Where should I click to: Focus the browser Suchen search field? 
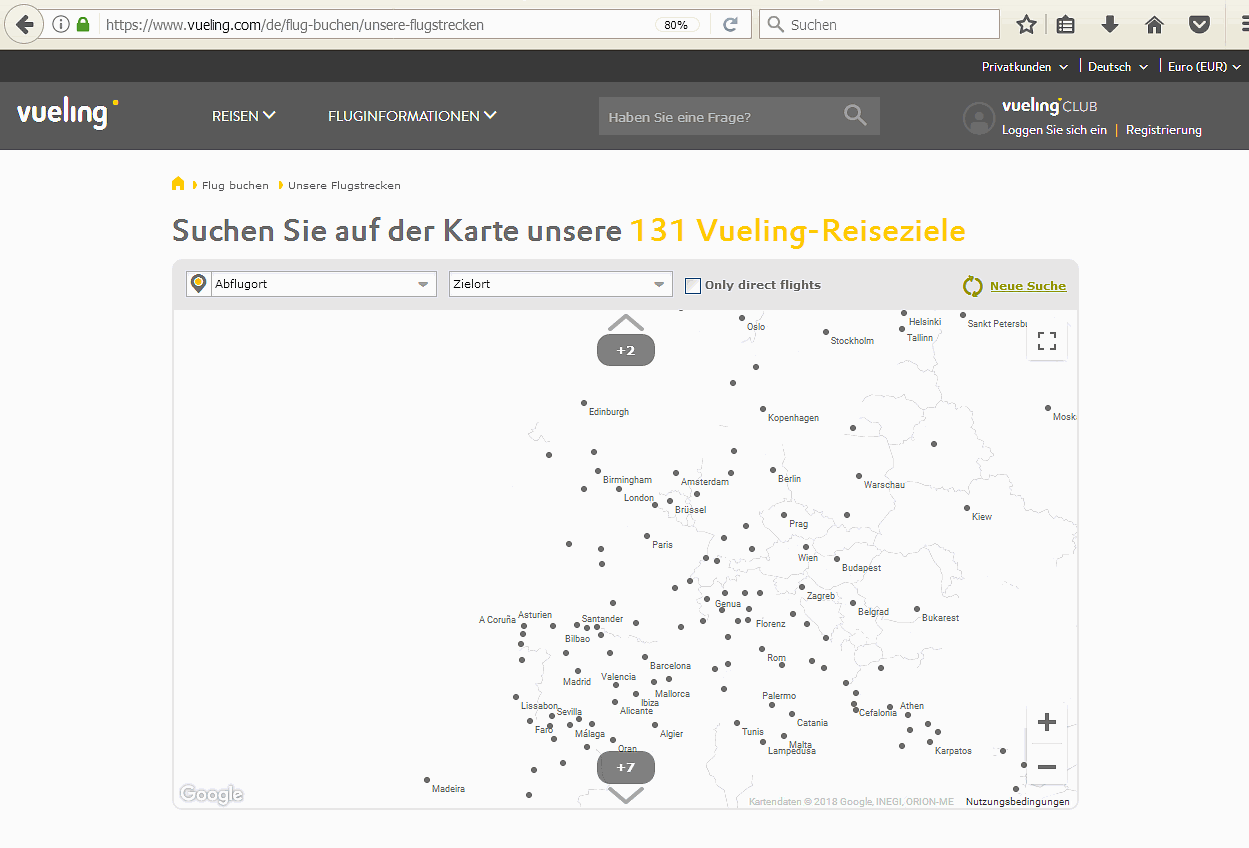(880, 24)
